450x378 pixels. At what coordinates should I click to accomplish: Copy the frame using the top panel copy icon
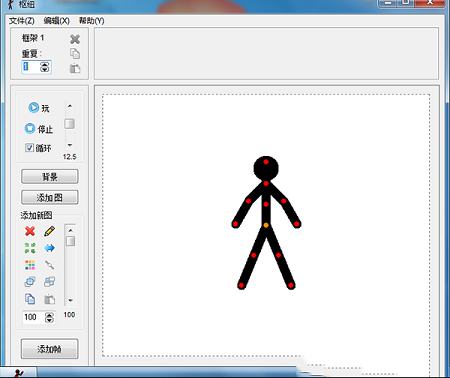75,53
